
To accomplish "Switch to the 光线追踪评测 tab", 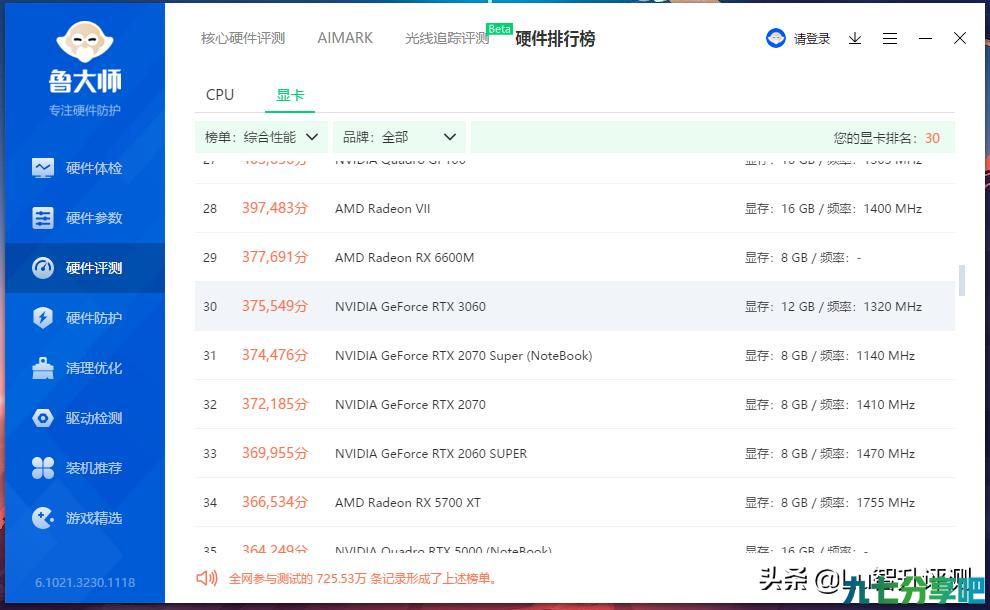I will [x=447, y=39].
